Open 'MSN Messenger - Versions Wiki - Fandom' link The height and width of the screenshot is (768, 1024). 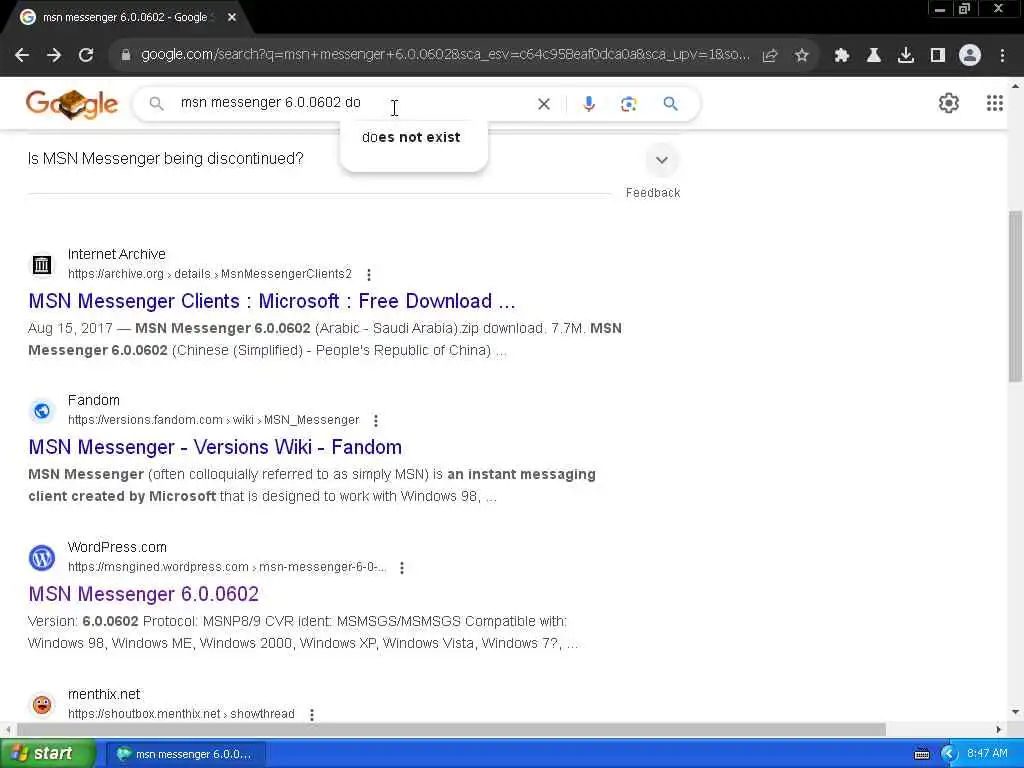coord(215,447)
